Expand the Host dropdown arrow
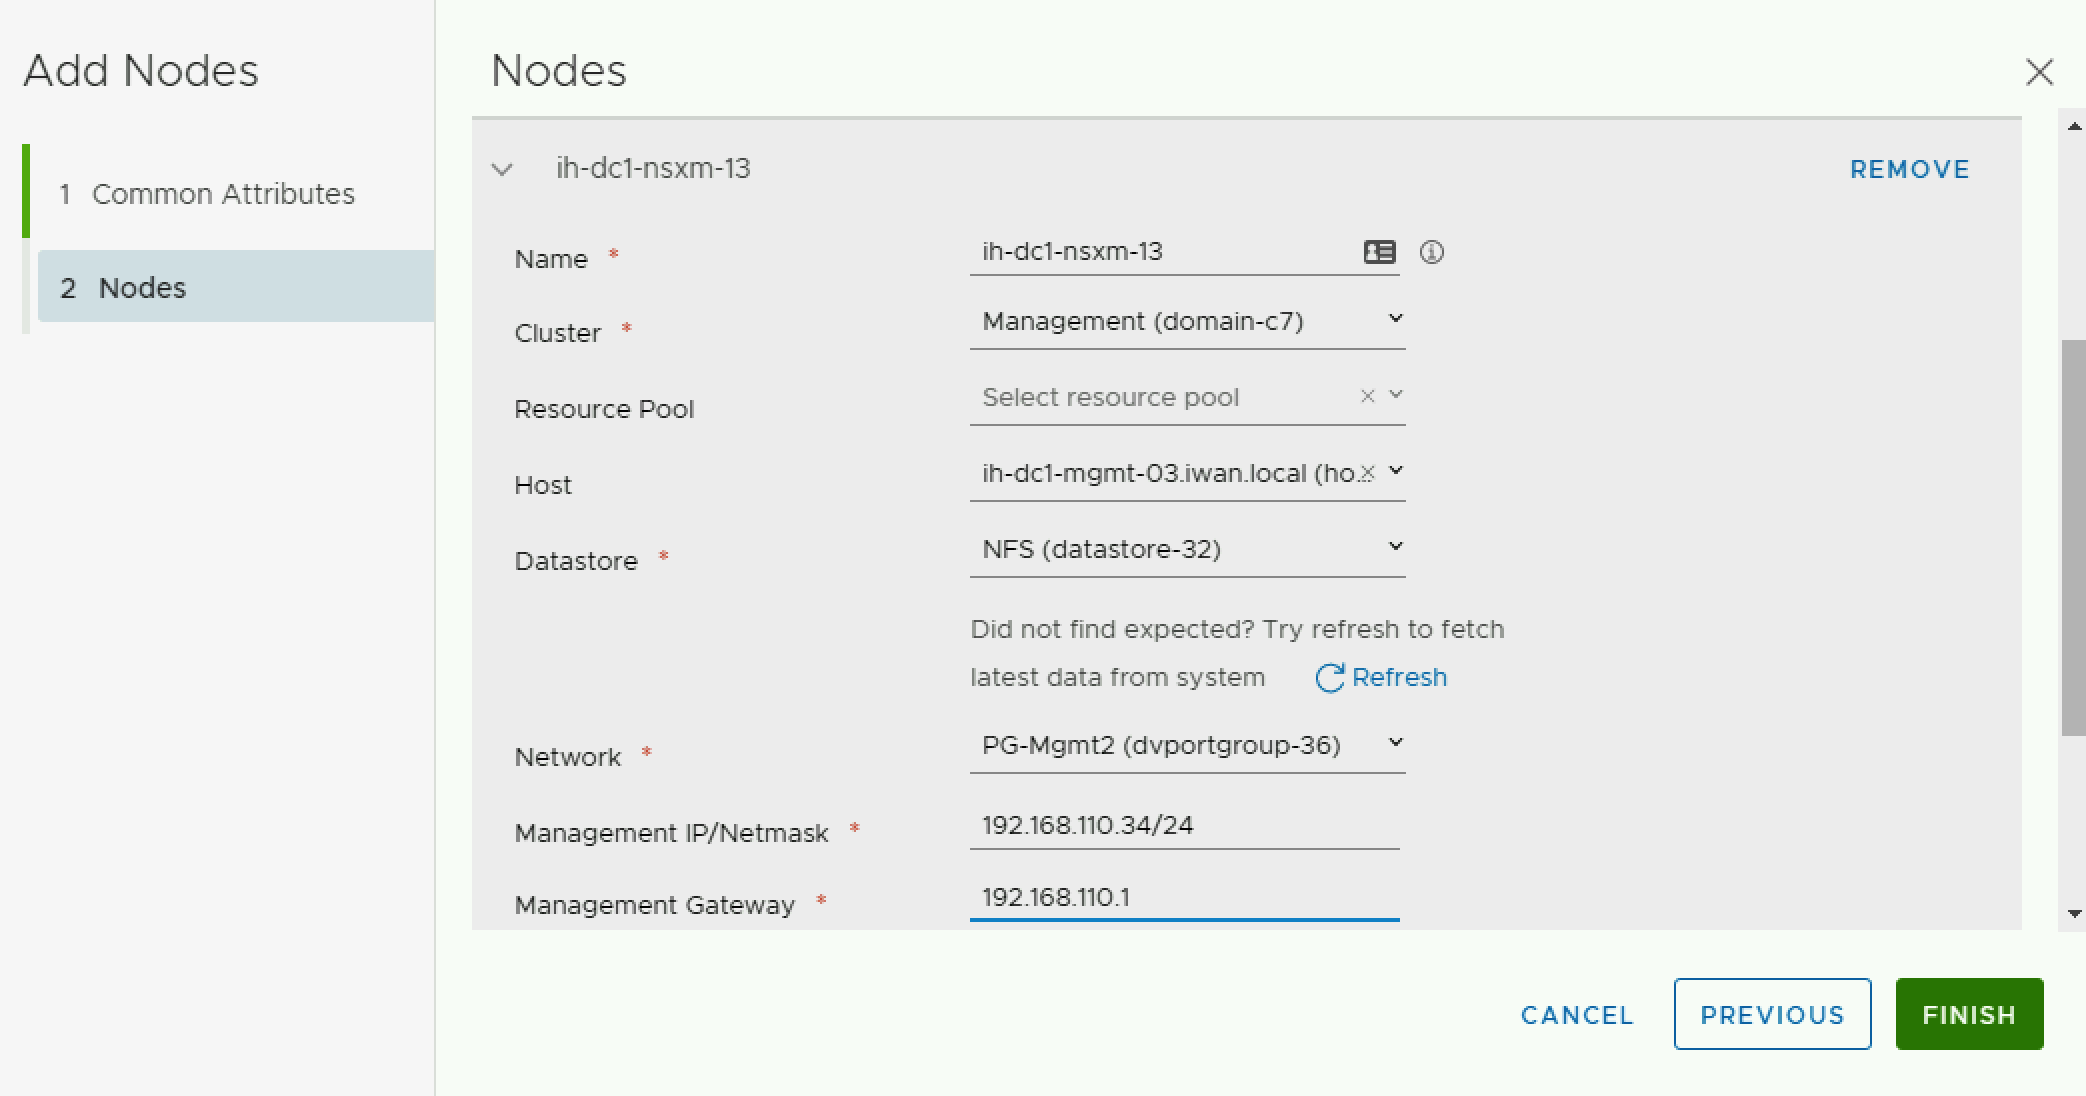Viewport: 2086px width, 1096px height. 1396,471
